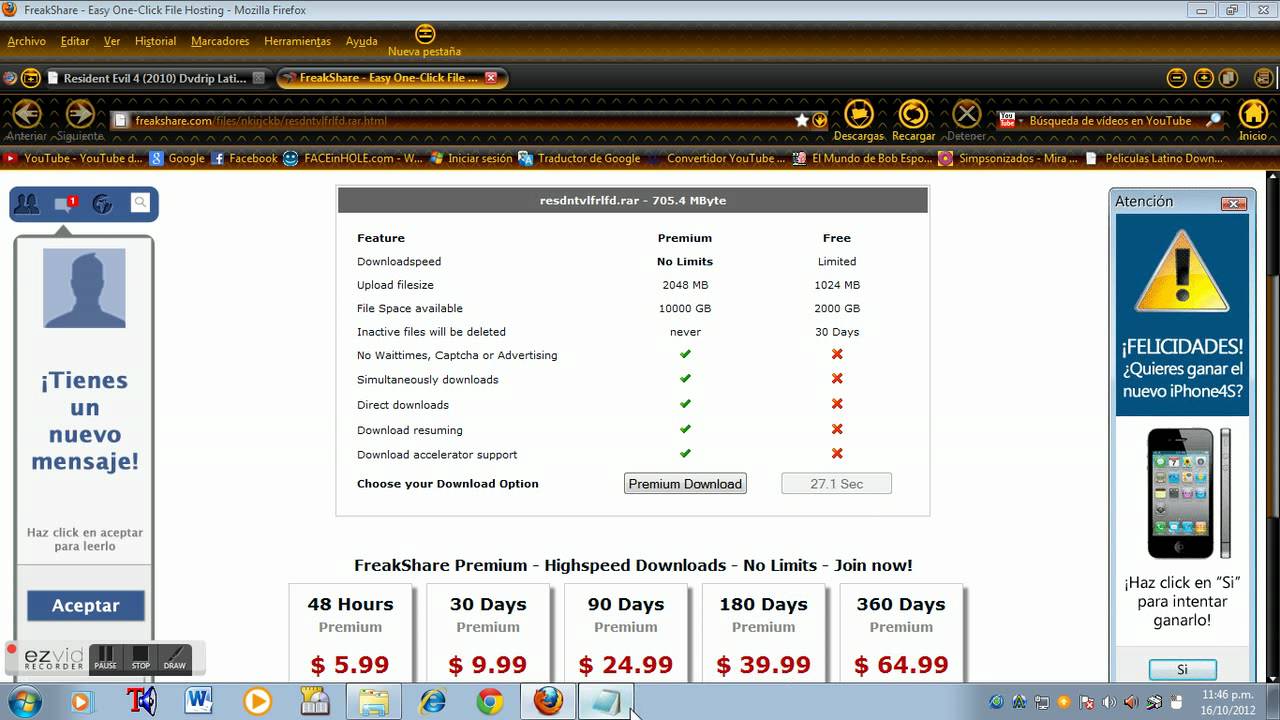Open the Peliculas Latino Down bookmark
Image resolution: width=1280 pixels, height=720 pixels.
[1153, 158]
